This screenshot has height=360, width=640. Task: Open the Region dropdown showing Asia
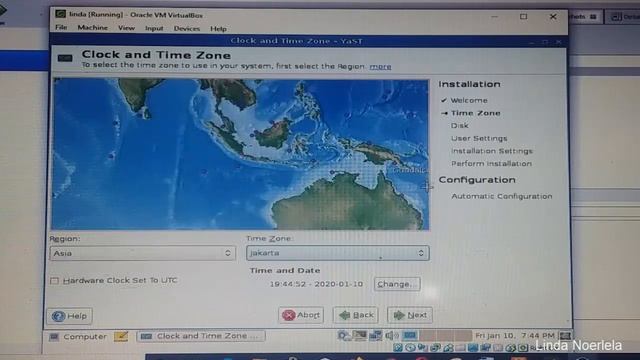[x=142, y=253]
